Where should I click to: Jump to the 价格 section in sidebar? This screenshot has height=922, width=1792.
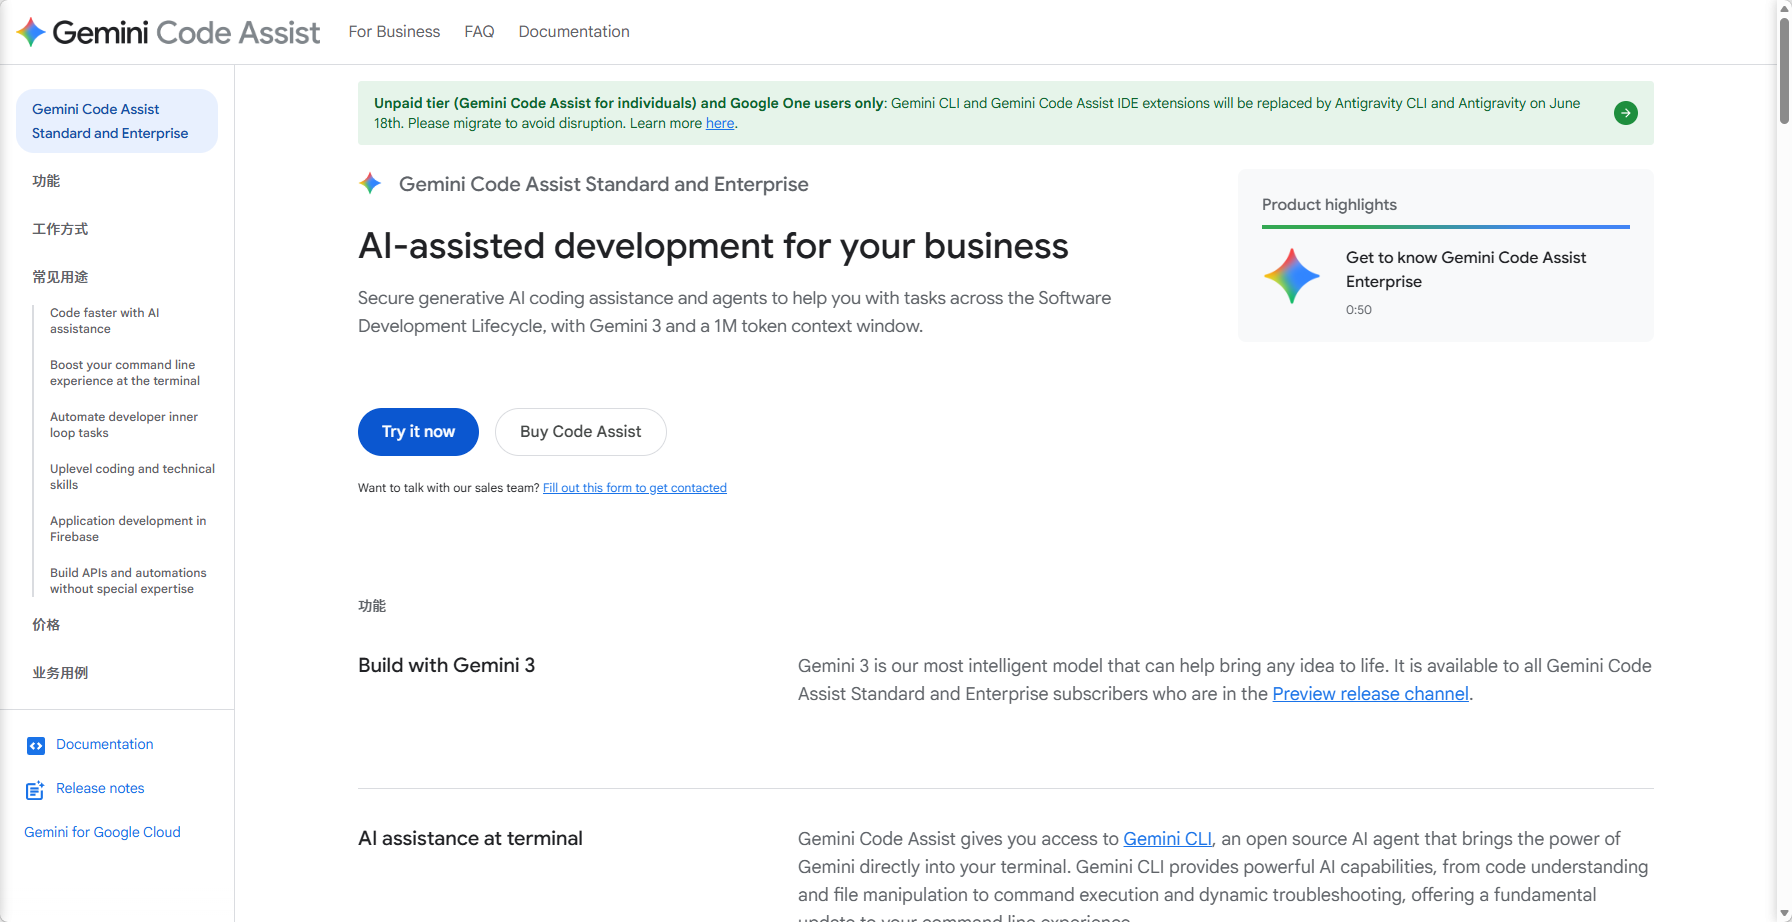pyautogui.click(x=46, y=625)
